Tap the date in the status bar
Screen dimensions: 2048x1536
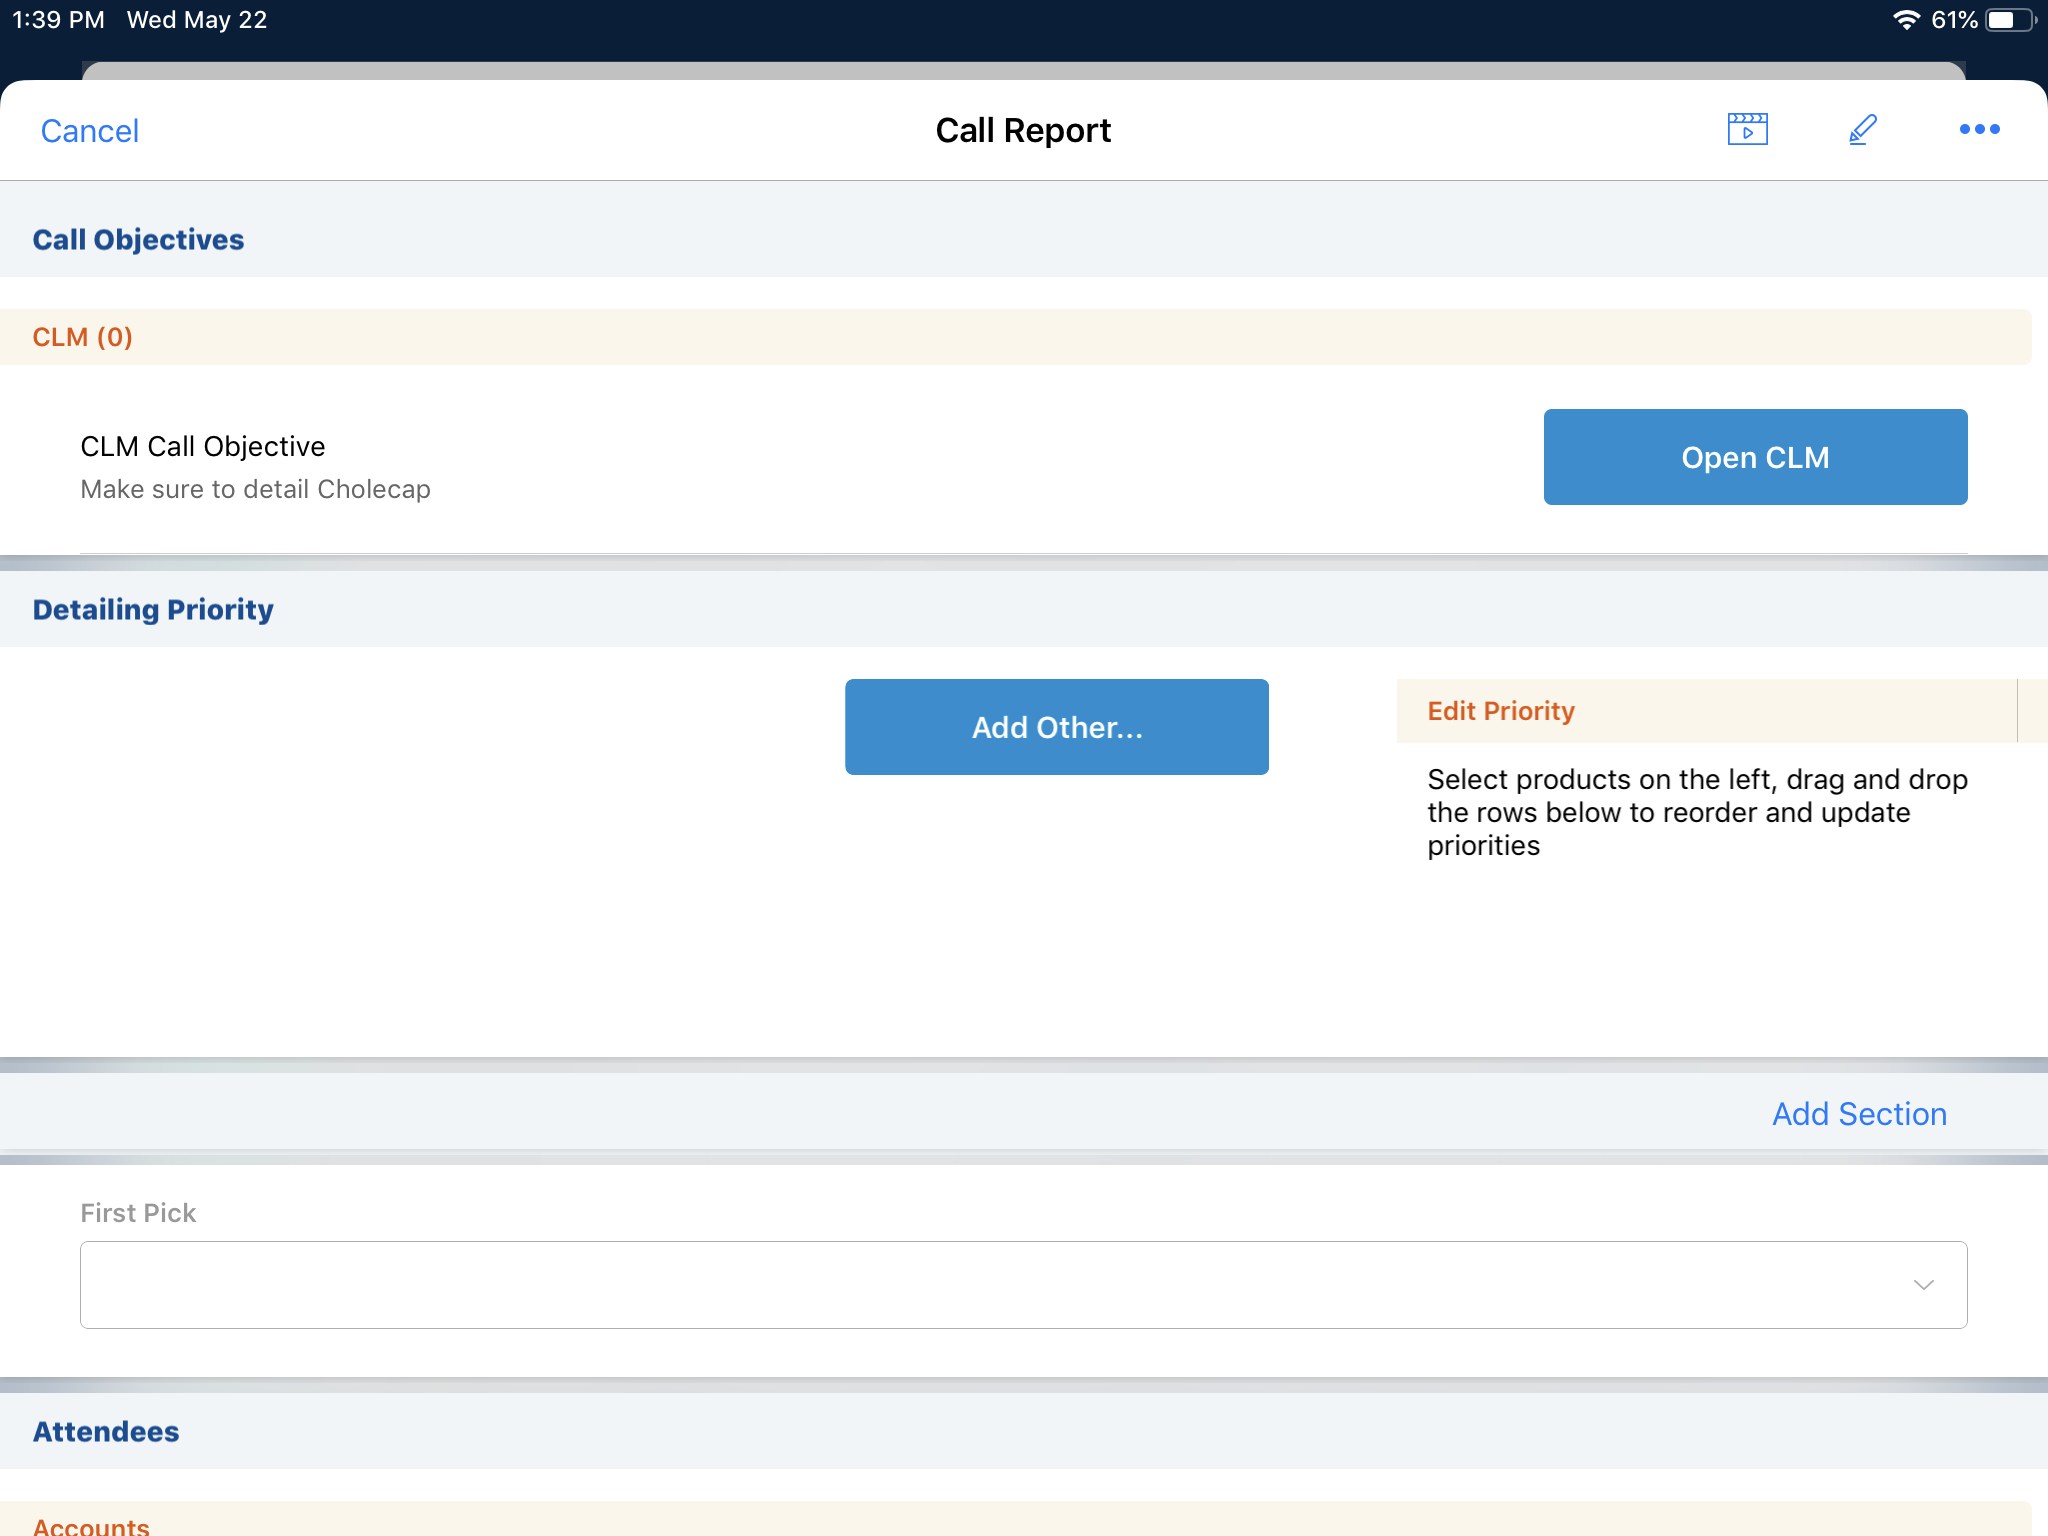pos(197,20)
